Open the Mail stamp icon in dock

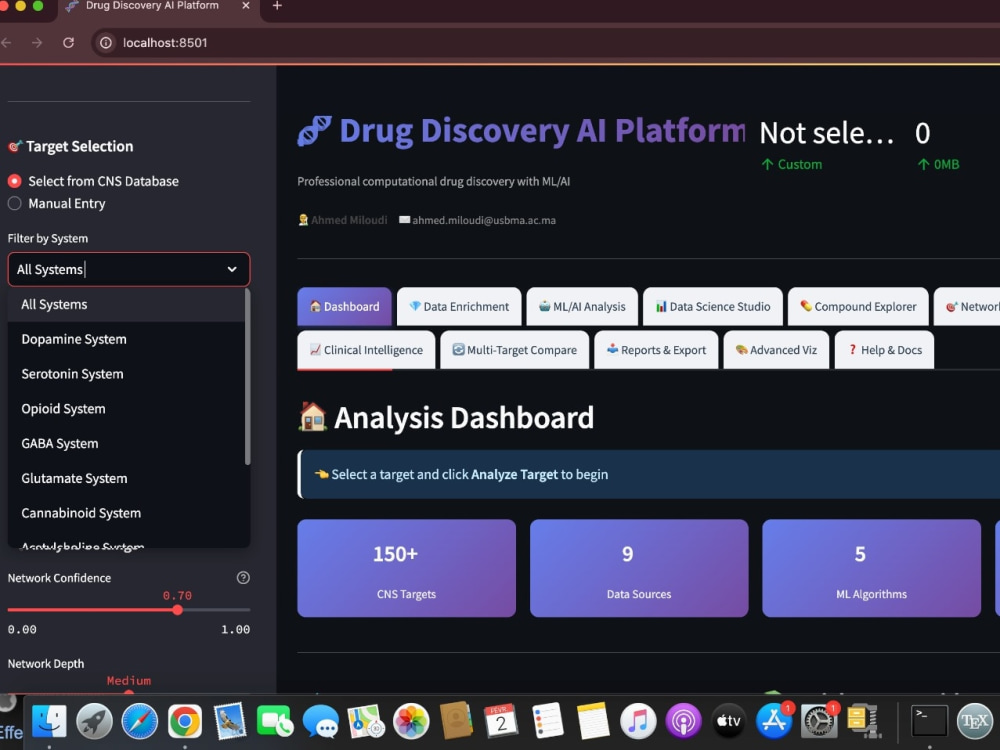pos(230,721)
